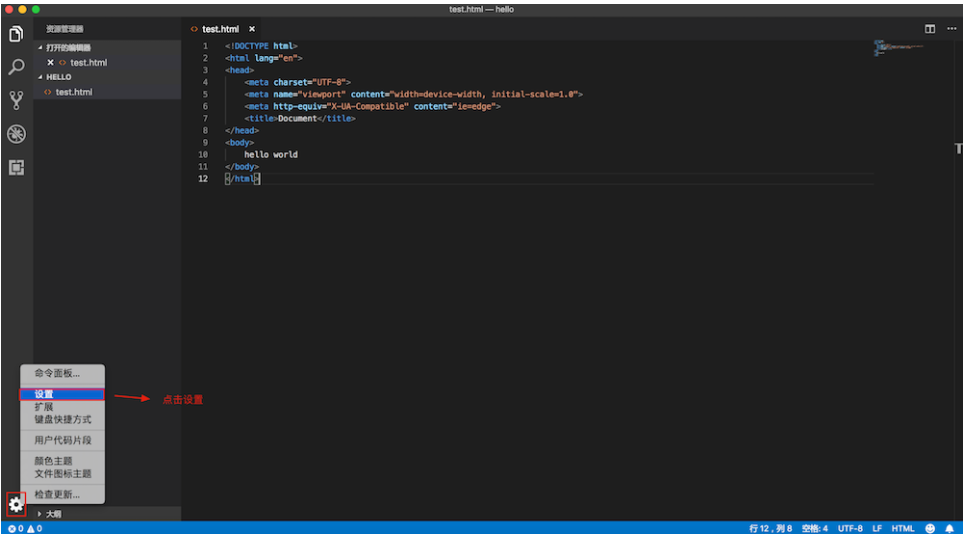The width and height of the screenshot is (970, 536).
Task: Choose 文件图标主题 from the menu
Action: click(x=62, y=473)
